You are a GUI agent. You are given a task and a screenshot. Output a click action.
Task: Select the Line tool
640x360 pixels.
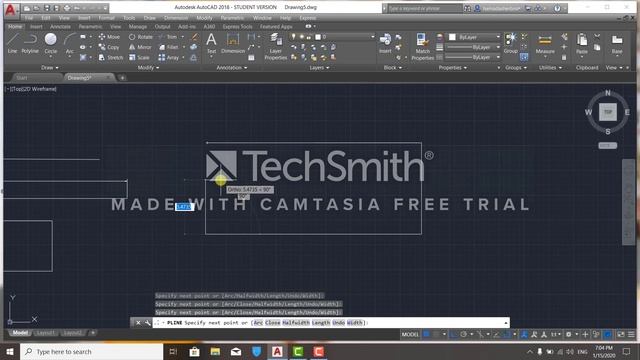[x=12, y=43]
